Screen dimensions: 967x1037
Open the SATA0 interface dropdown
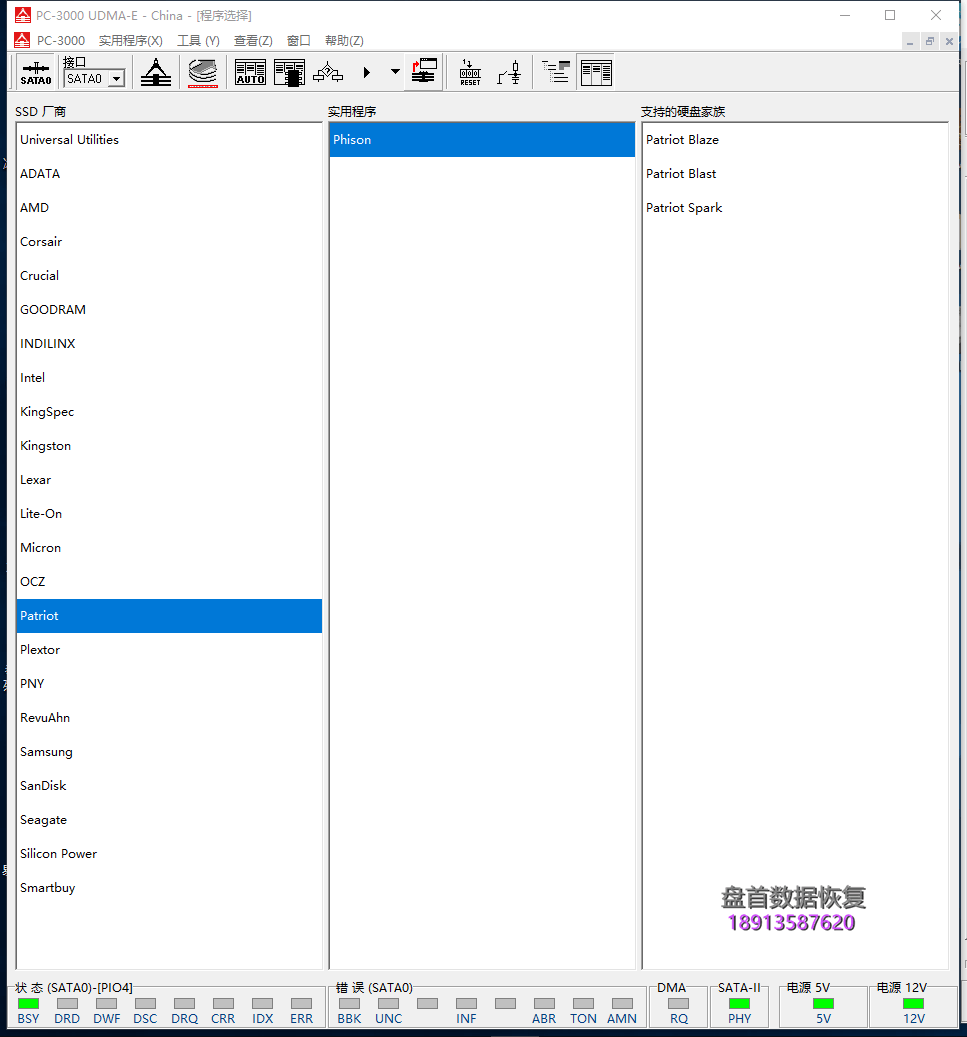116,79
